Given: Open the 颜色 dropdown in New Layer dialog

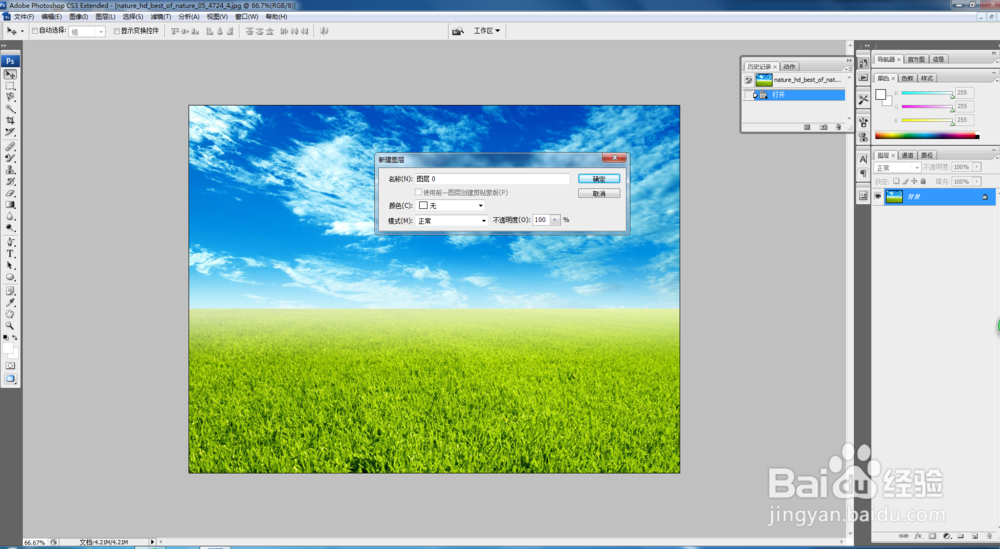Looking at the screenshot, I should 451,205.
